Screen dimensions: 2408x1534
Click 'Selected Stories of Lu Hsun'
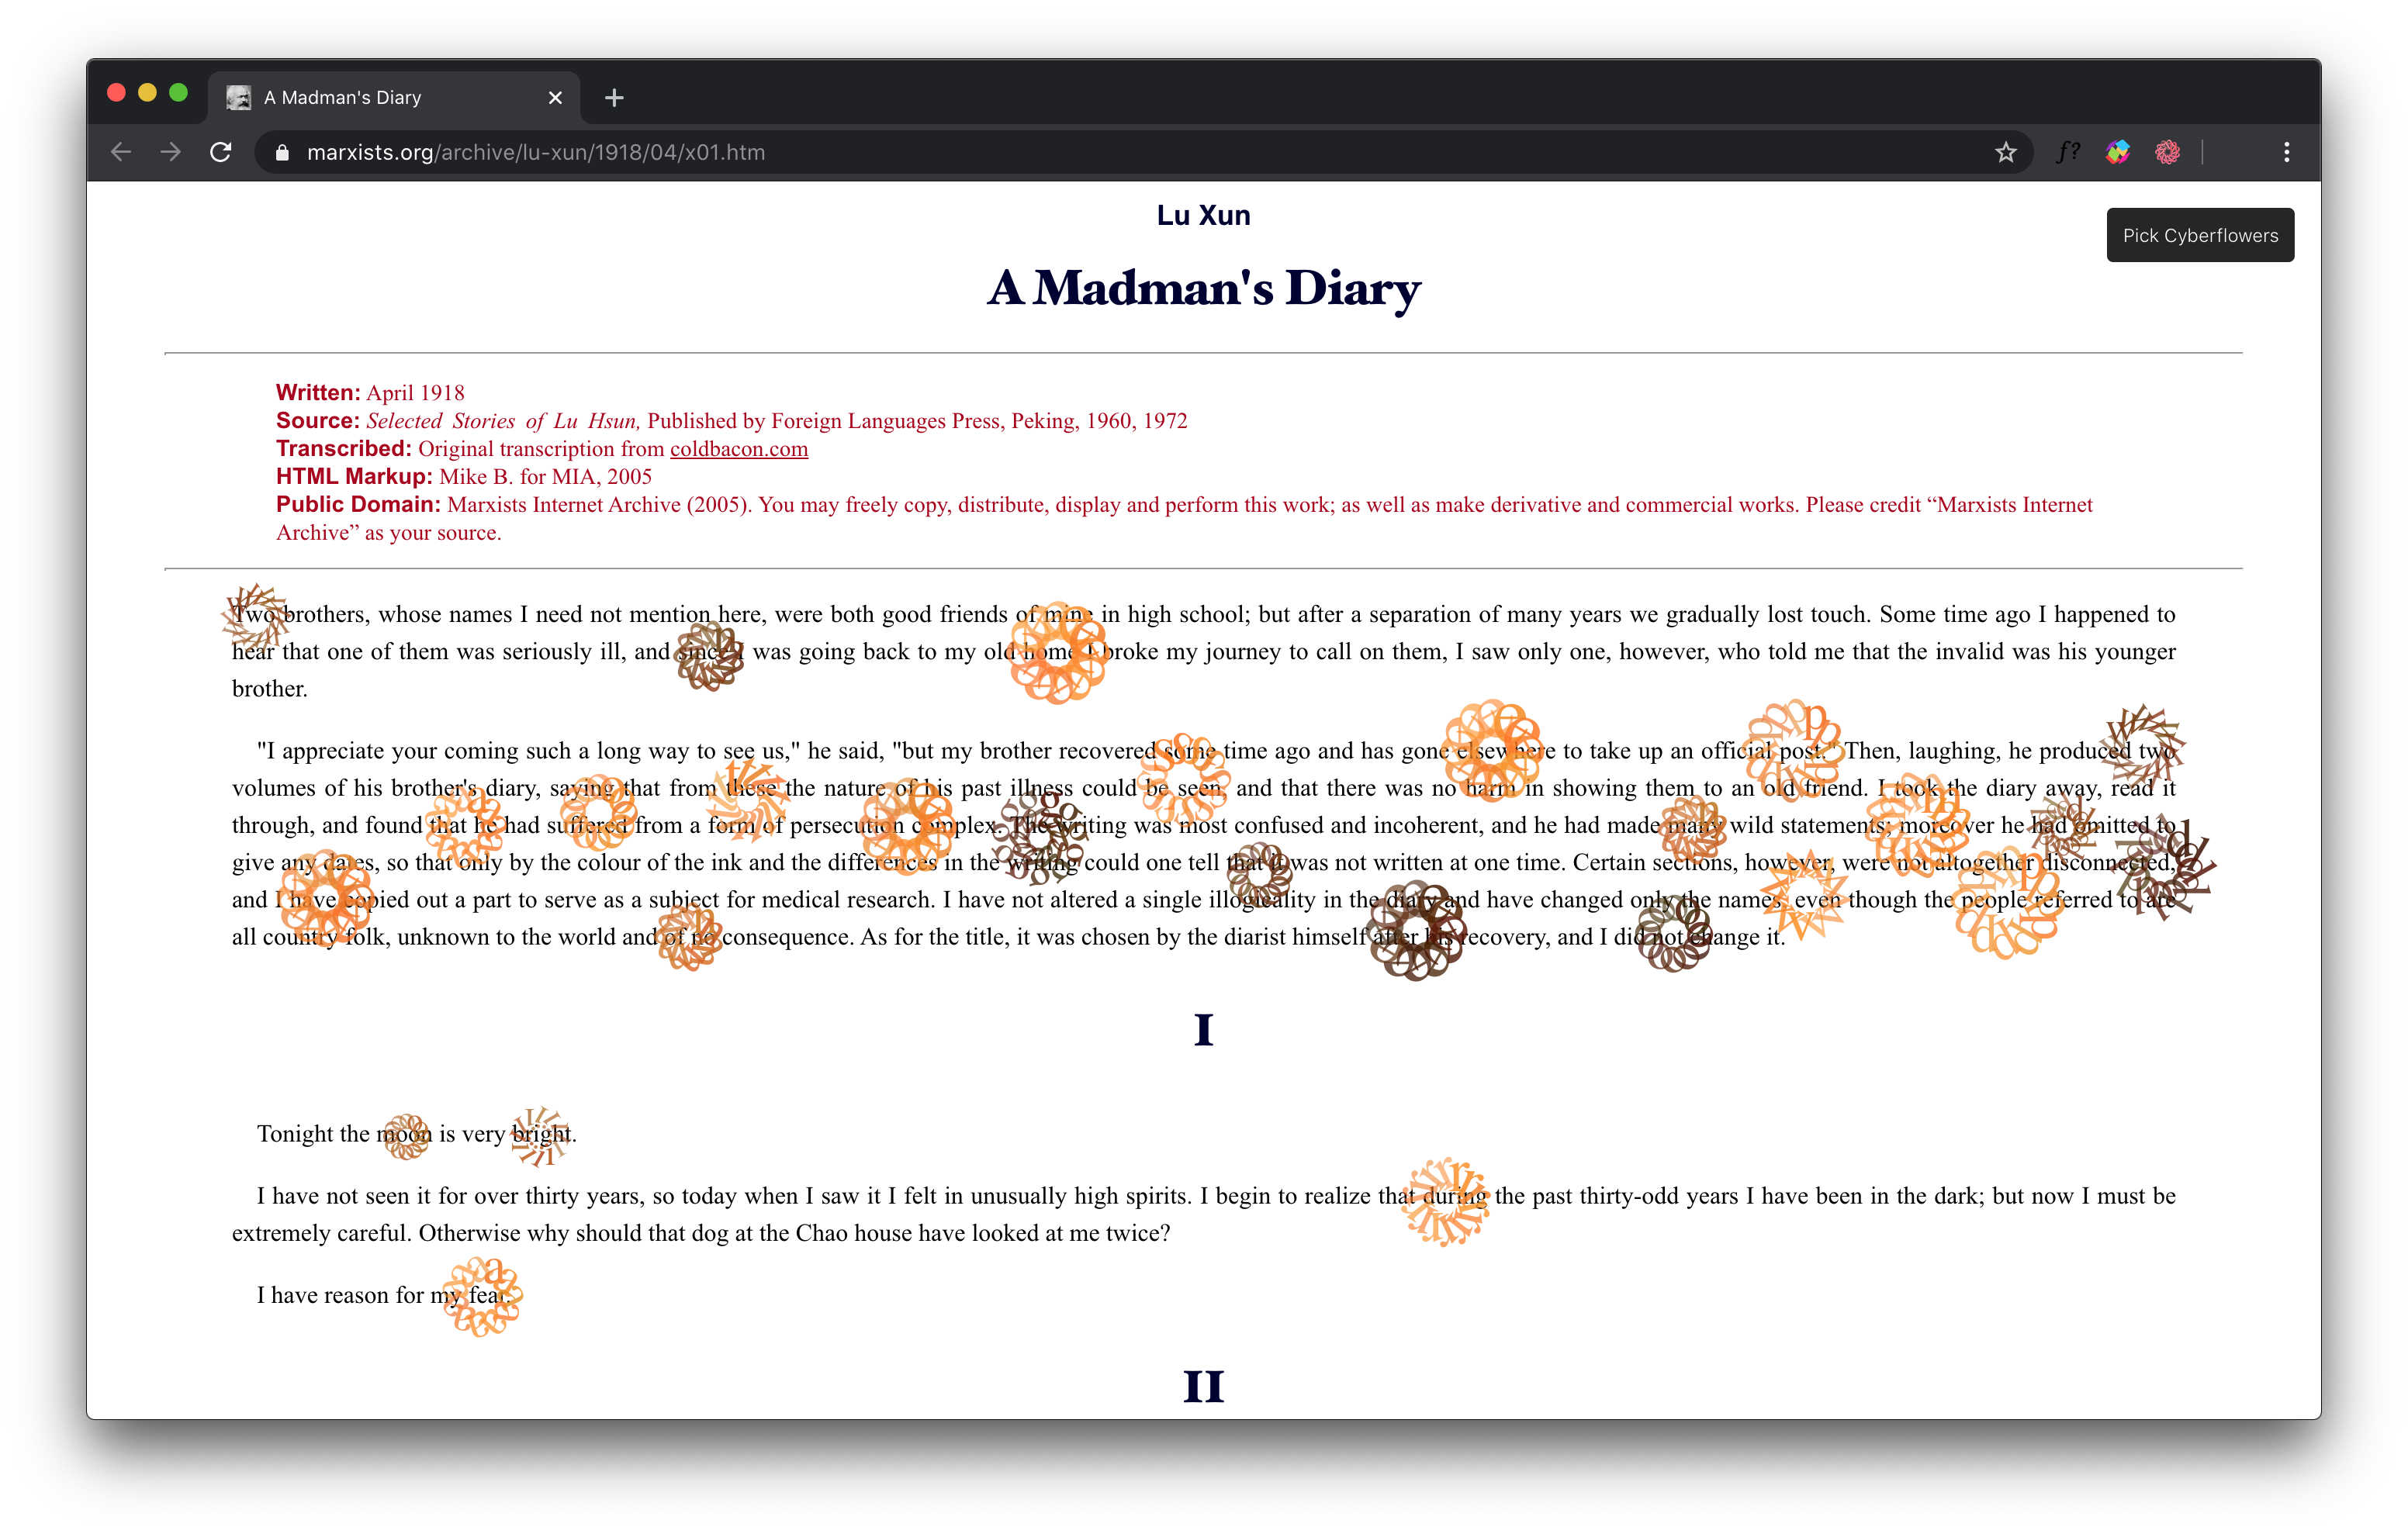503,420
